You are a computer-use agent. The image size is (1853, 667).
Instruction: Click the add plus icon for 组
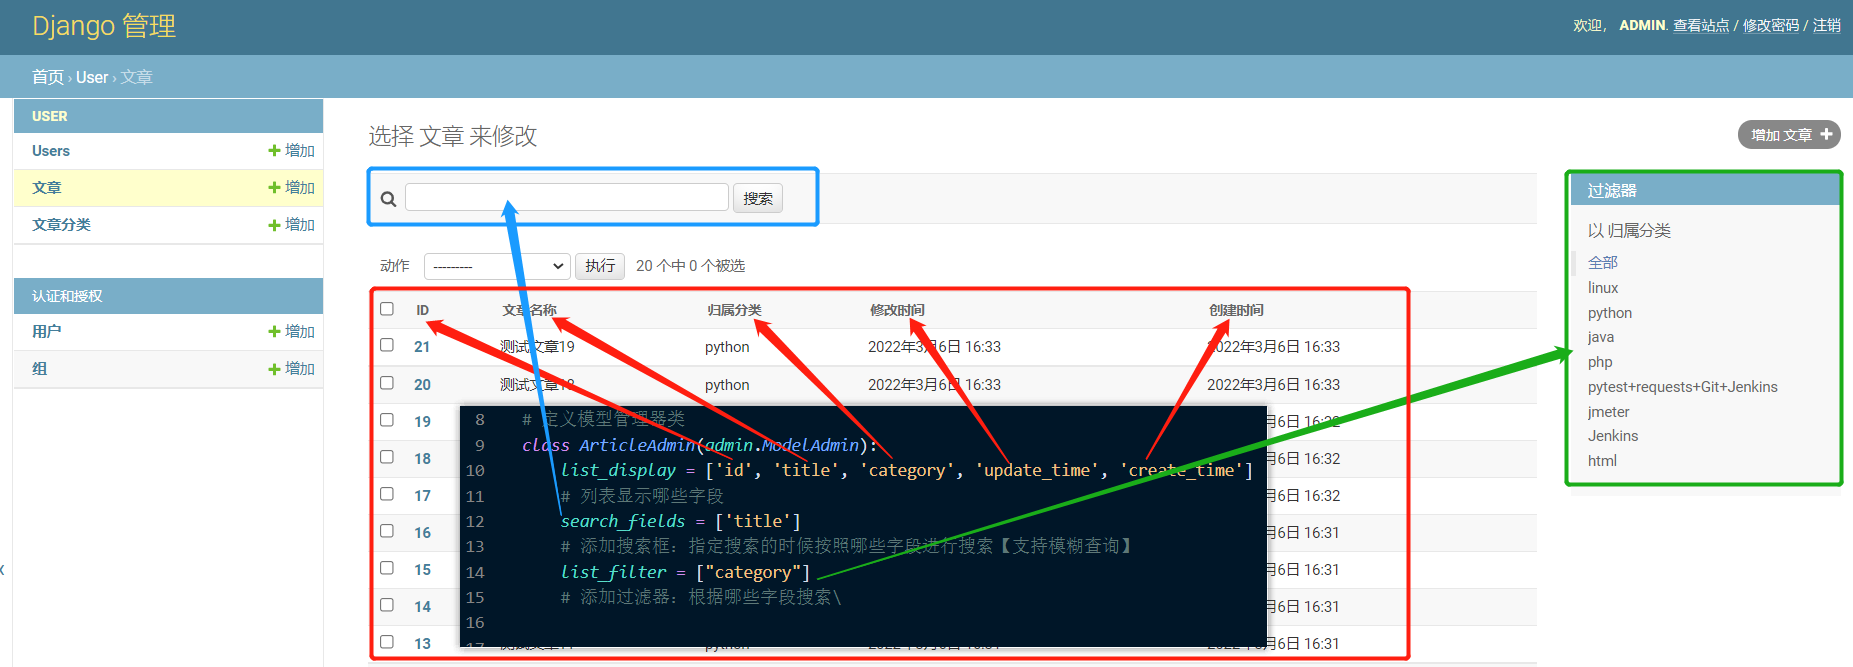[x=274, y=369]
